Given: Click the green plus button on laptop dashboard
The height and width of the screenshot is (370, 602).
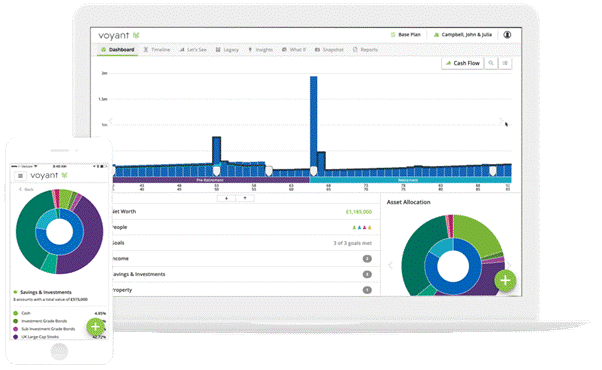Looking at the screenshot, I should [x=505, y=281].
